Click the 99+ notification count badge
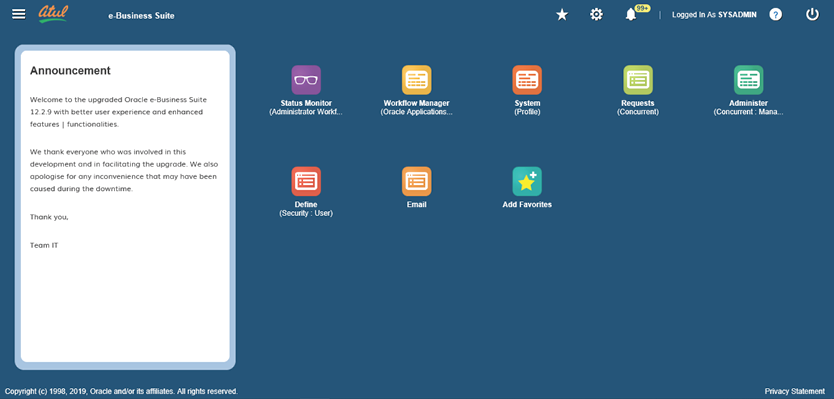This screenshot has height=399, width=834. [x=643, y=9]
